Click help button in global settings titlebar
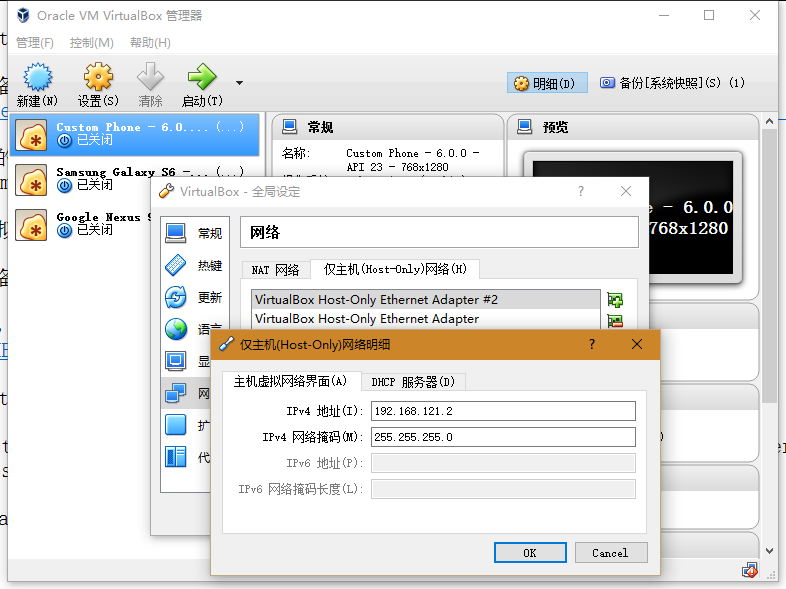Screen dimensions: 786x589 pos(580,191)
